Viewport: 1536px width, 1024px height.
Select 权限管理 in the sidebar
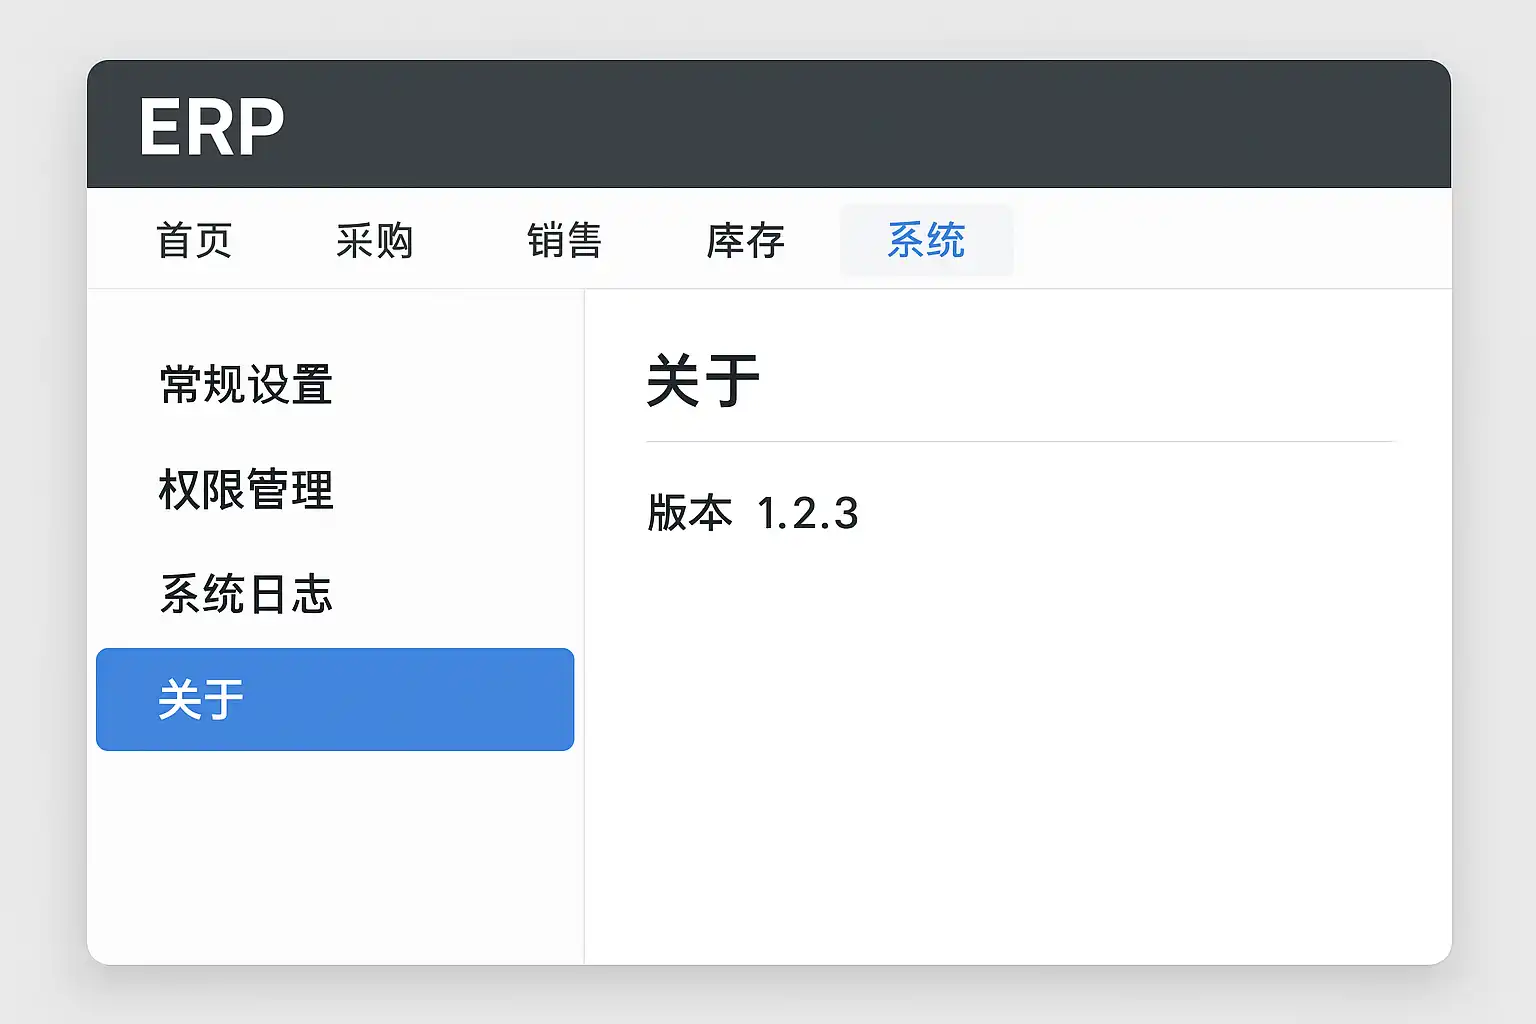pos(246,490)
